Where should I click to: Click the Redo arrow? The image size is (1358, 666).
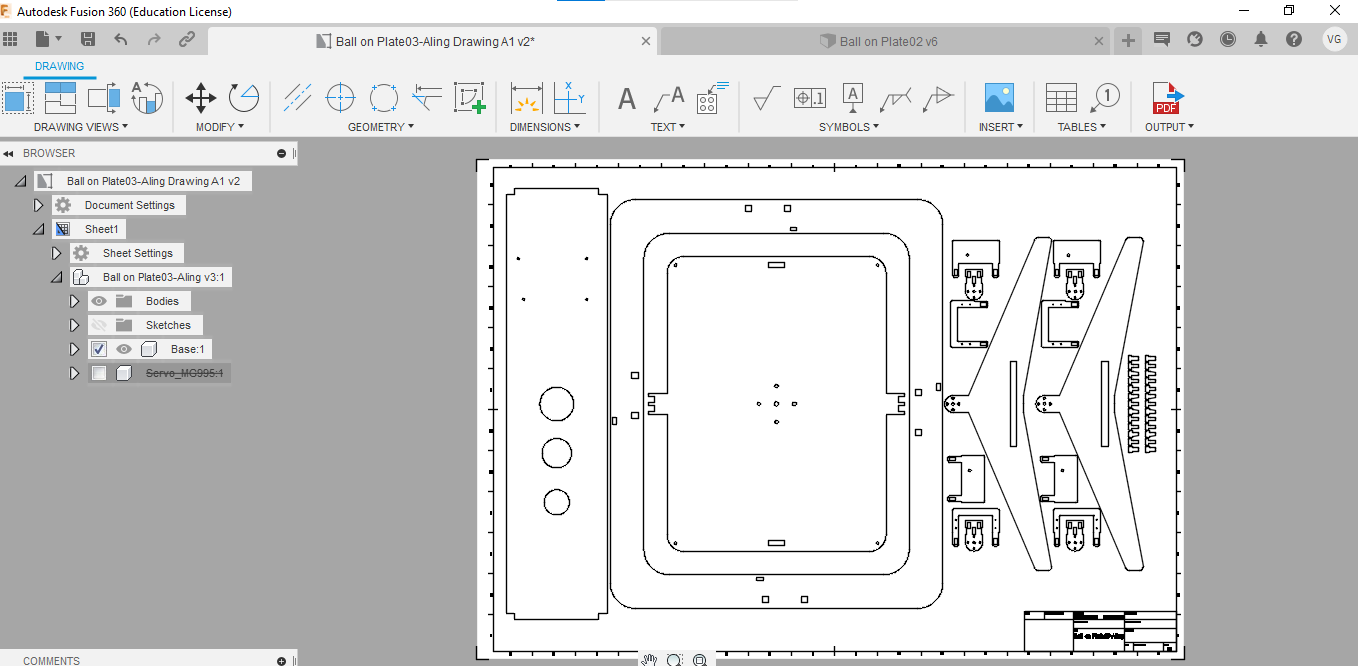click(x=154, y=39)
